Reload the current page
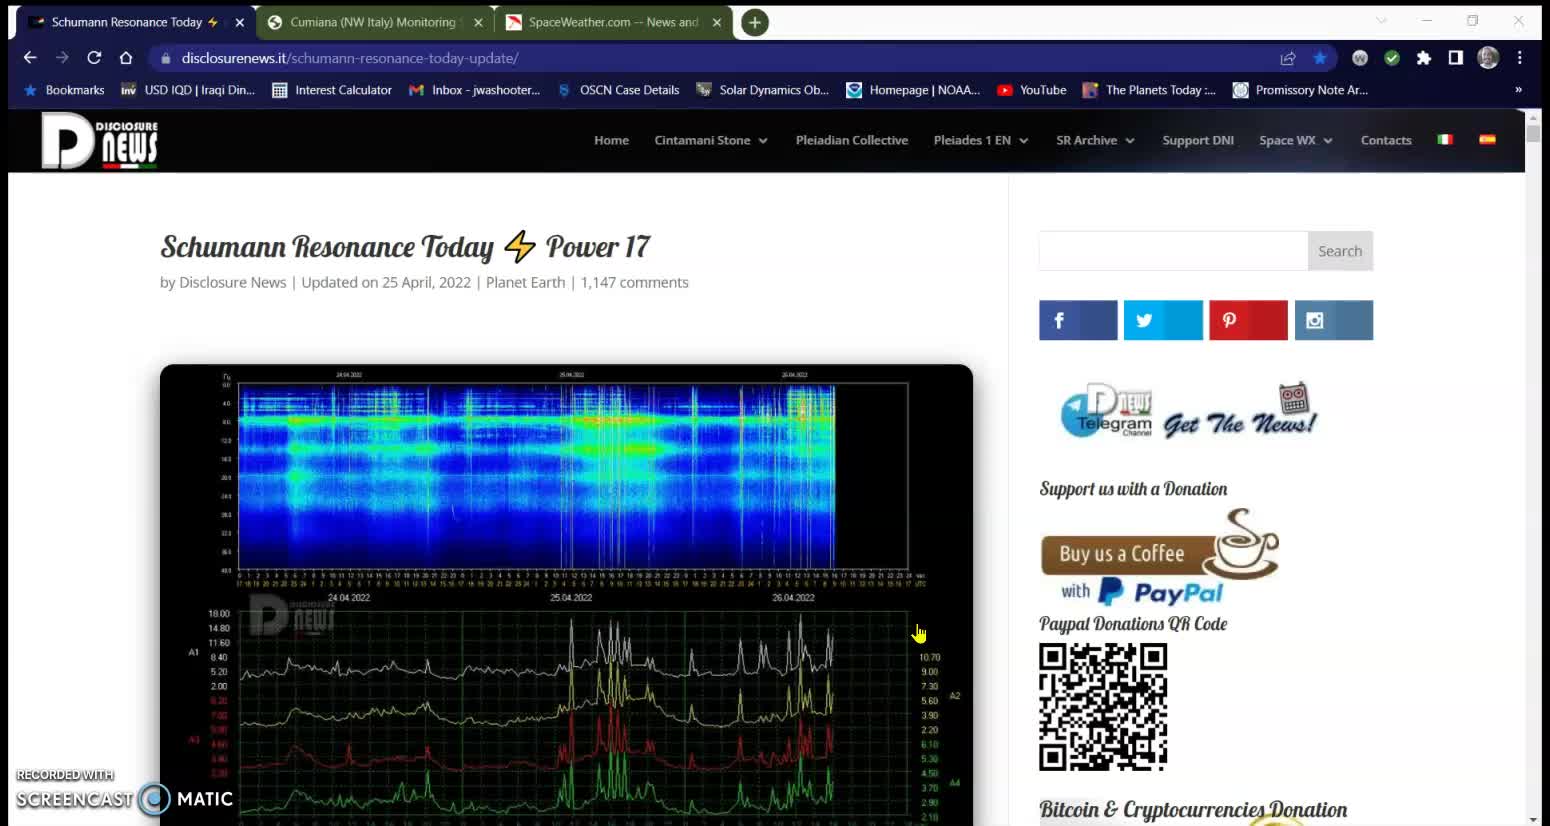The height and width of the screenshot is (826, 1550). click(x=94, y=58)
